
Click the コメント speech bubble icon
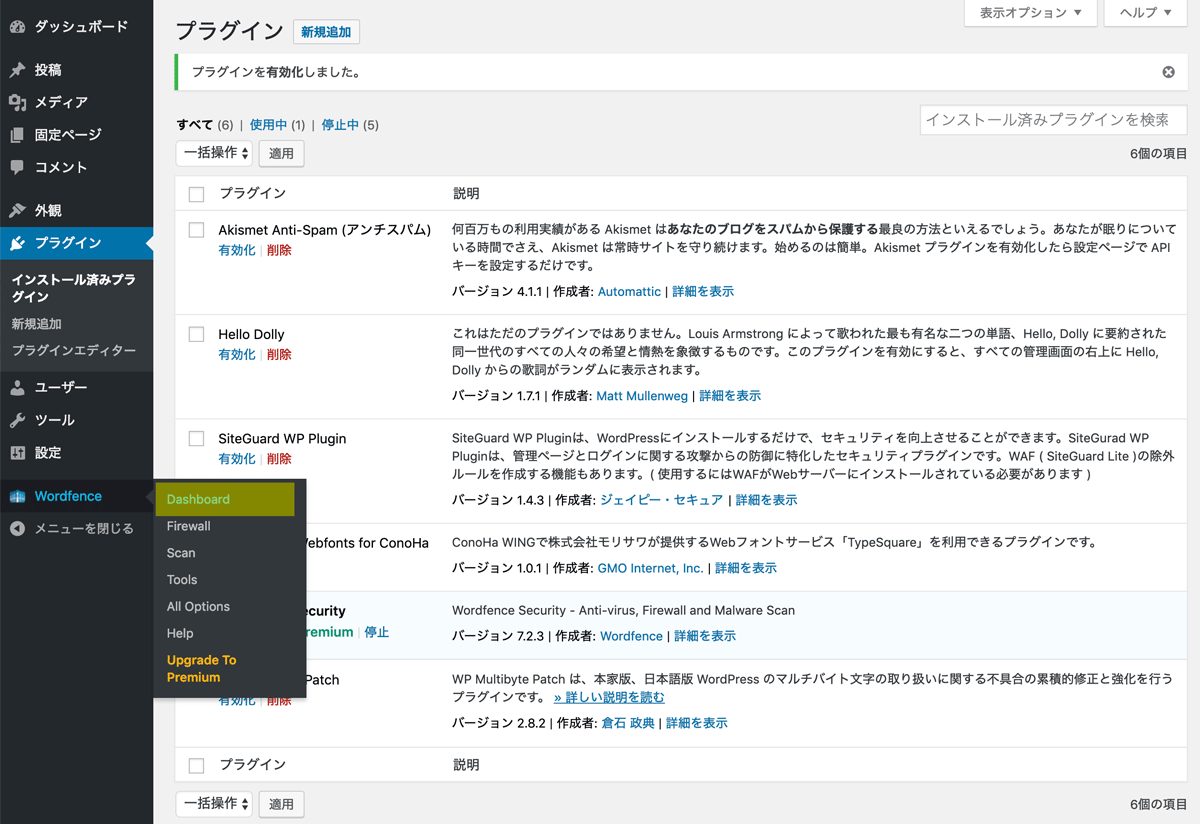(x=17, y=167)
